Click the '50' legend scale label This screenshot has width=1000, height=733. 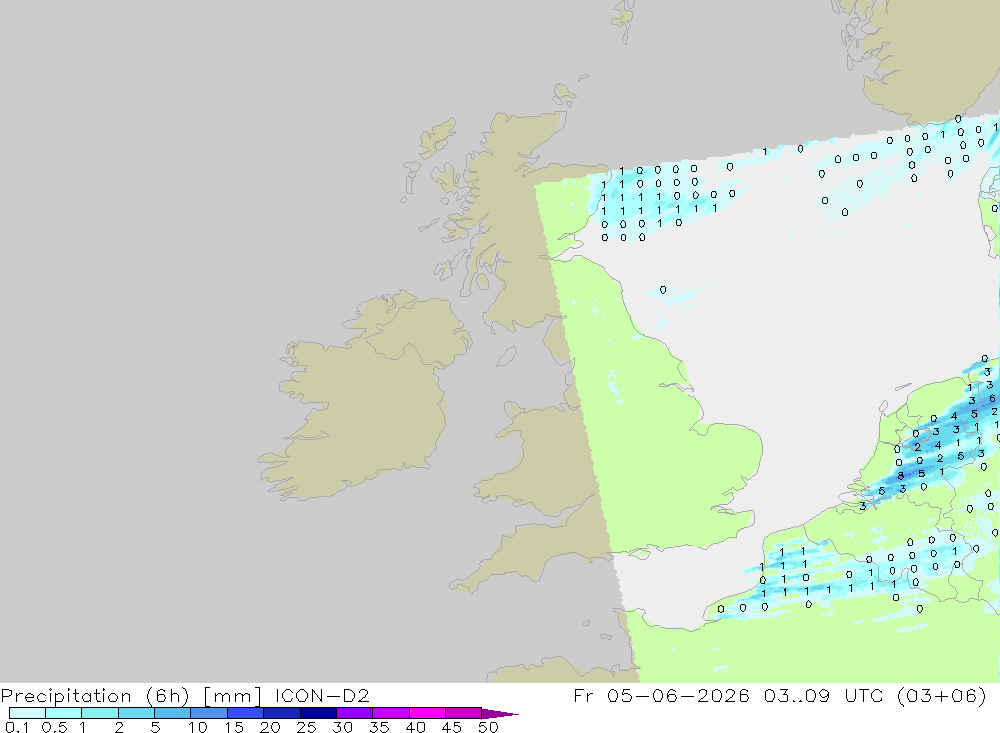489,727
